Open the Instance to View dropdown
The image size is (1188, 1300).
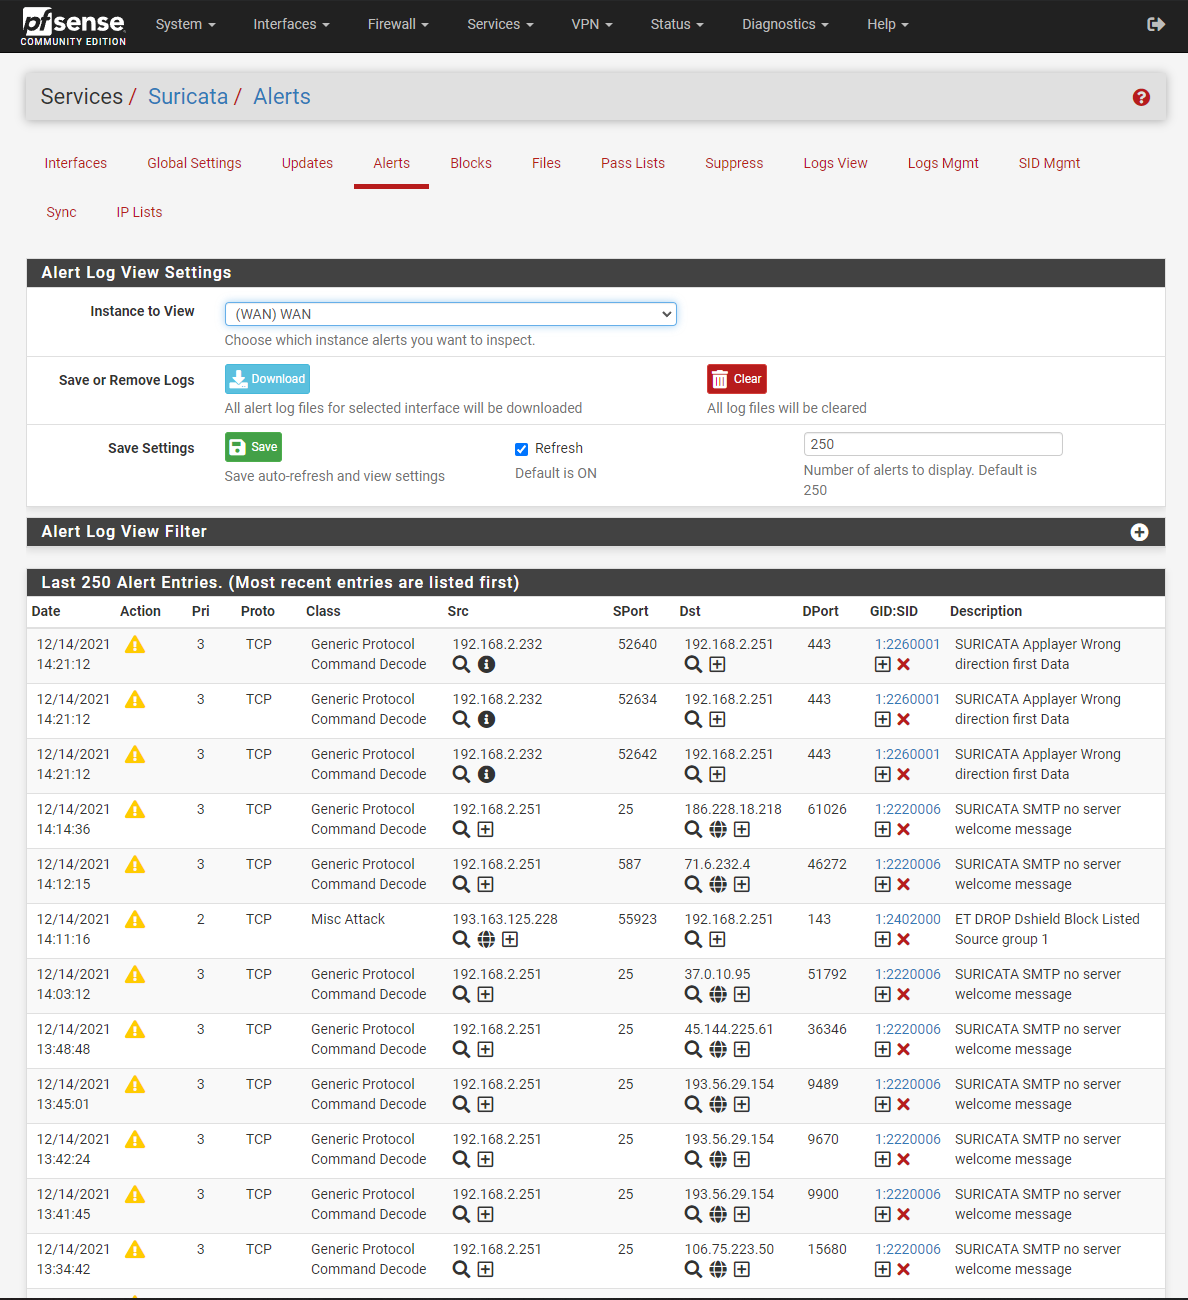(450, 314)
